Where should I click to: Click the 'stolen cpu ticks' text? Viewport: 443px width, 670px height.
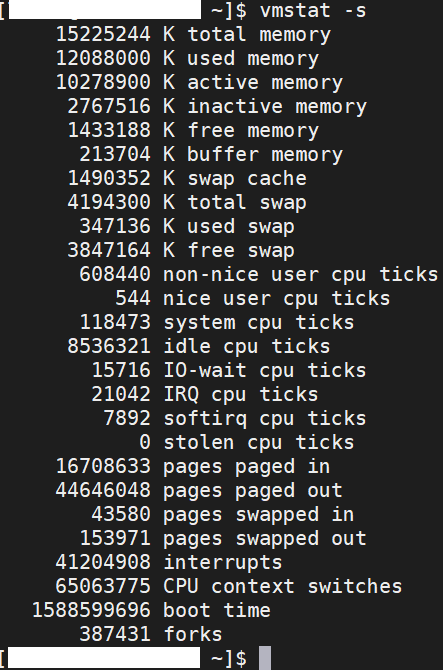[x=259, y=442]
